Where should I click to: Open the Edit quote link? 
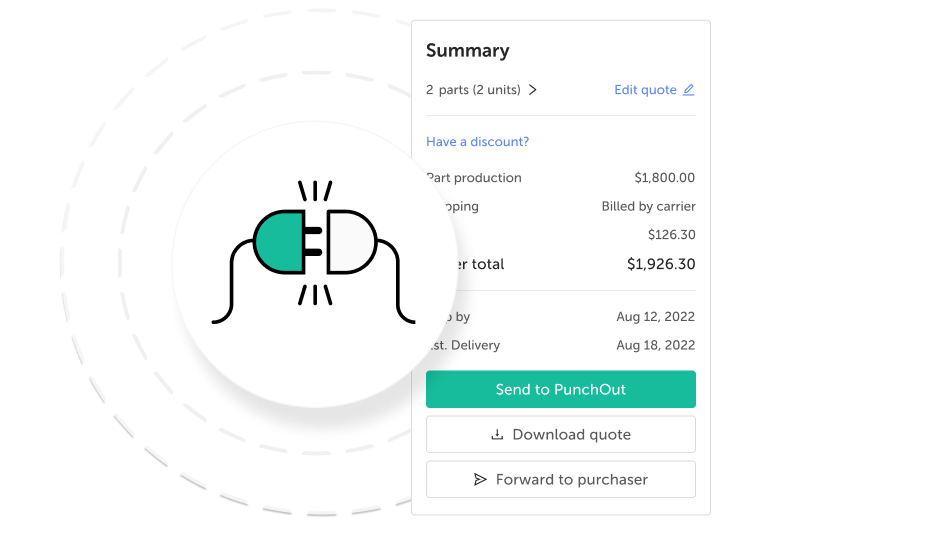coord(645,90)
